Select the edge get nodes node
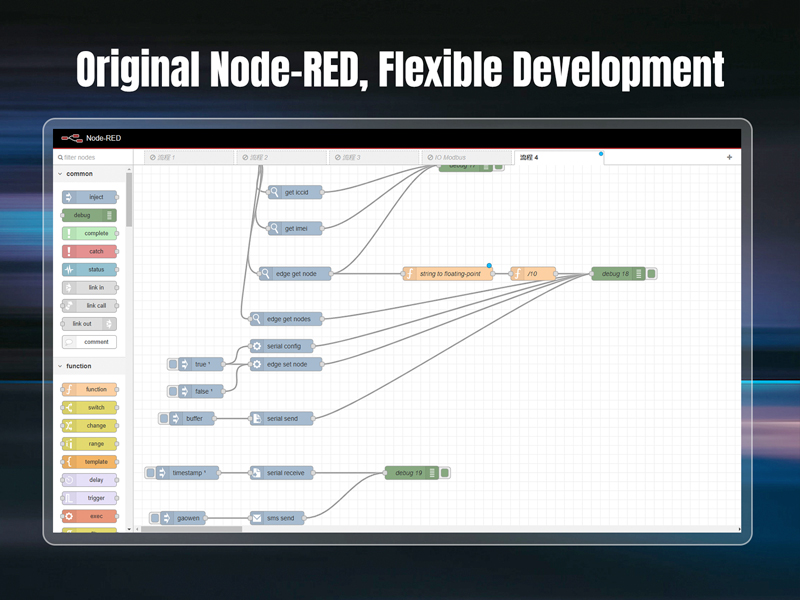 [286, 319]
